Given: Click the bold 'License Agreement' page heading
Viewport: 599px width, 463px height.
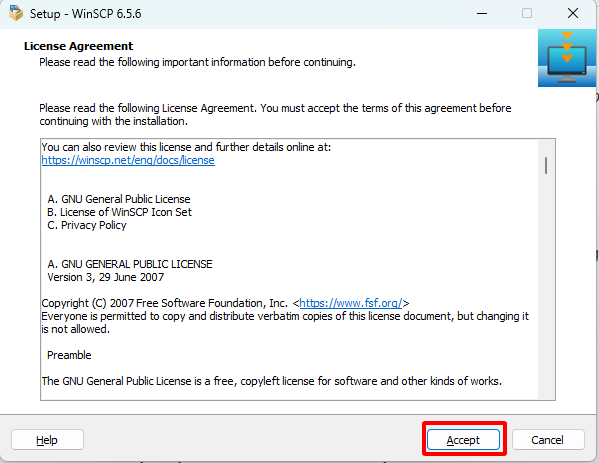Looking at the screenshot, I should tap(78, 46).
